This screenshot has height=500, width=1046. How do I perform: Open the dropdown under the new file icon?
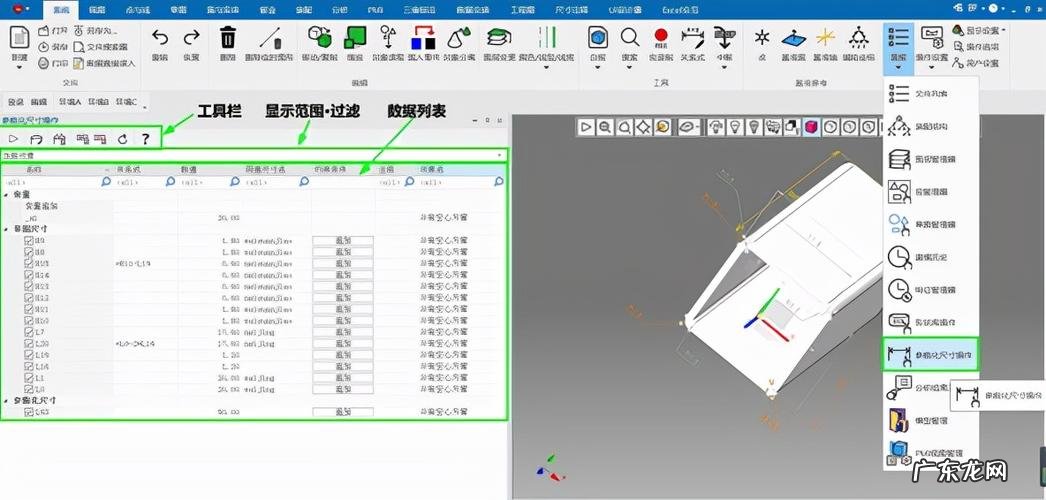pyautogui.click(x=19, y=60)
